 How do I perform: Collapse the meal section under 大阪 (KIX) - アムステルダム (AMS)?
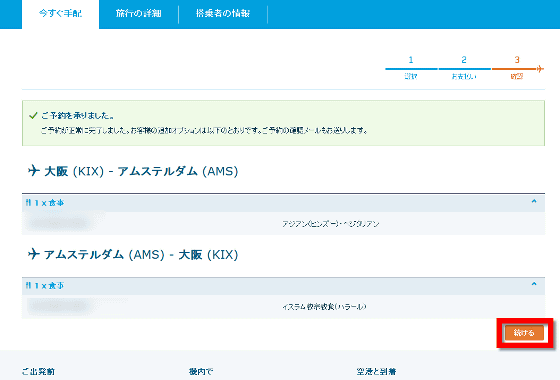(534, 201)
